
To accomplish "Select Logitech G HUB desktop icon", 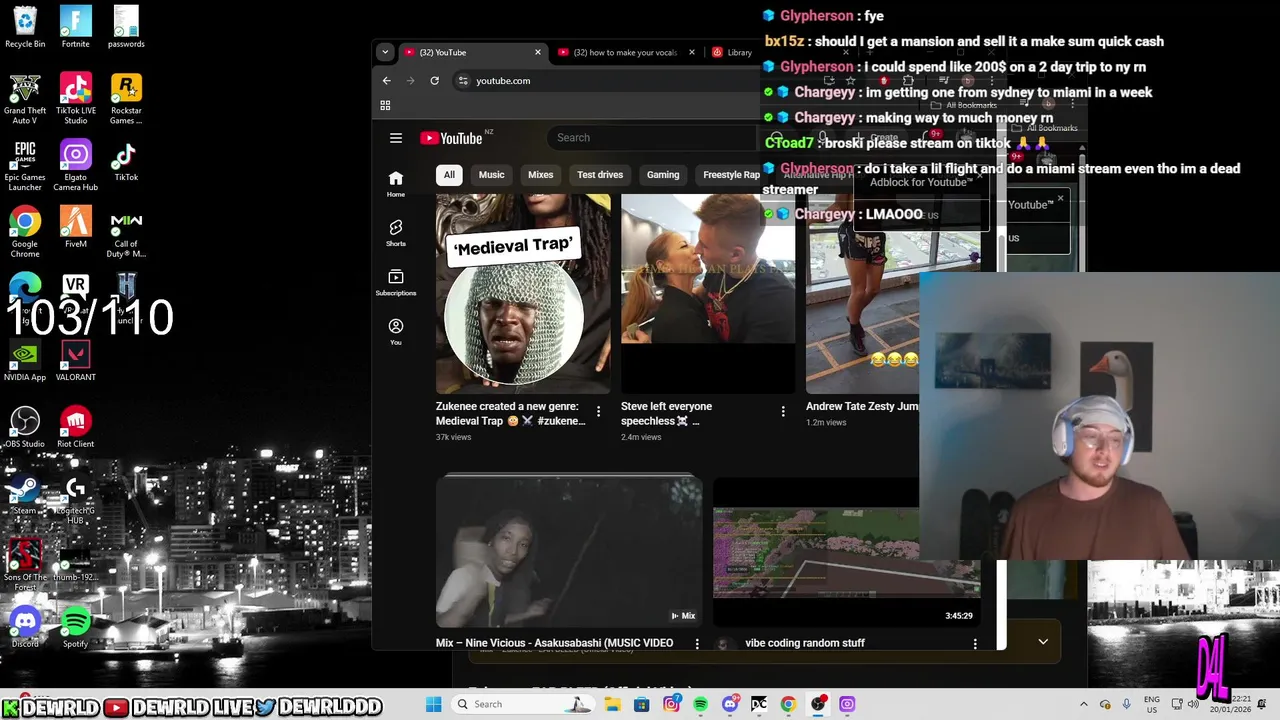I will tap(75, 499).
